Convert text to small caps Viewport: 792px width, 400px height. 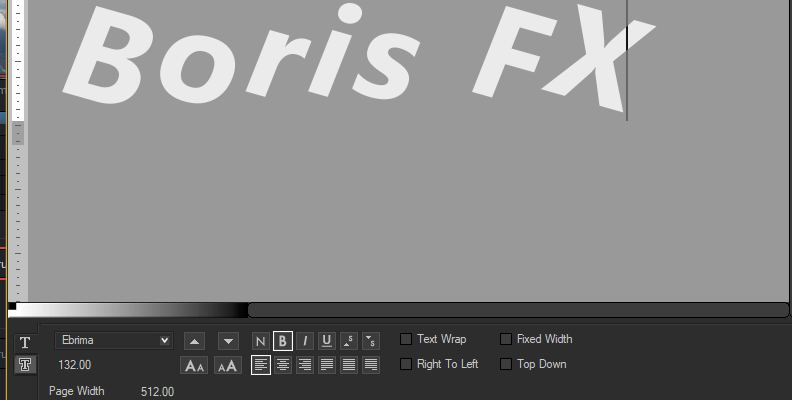pos(194,365)
